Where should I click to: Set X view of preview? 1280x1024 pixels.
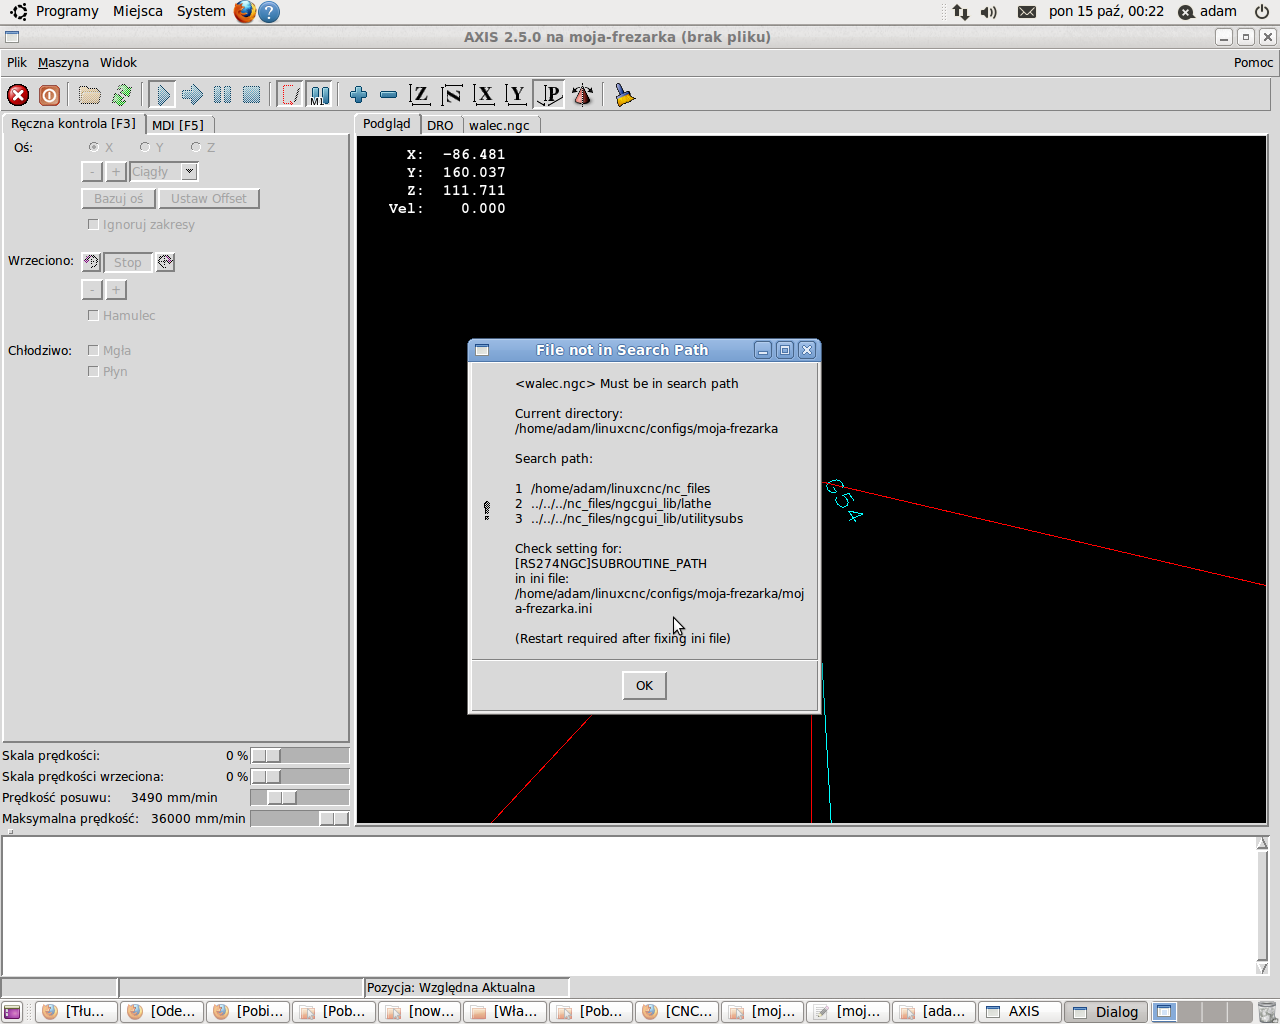coord(484,95)
